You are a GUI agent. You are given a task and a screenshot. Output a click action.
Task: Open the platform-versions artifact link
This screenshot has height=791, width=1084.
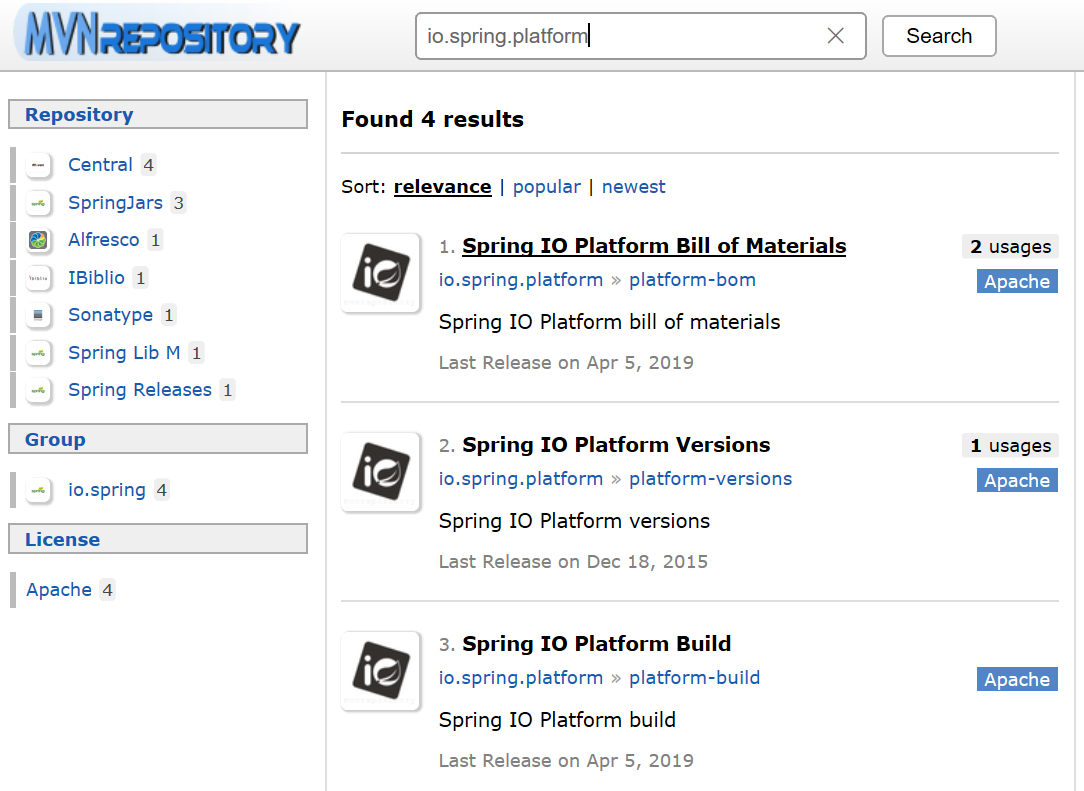coord(710,479)
